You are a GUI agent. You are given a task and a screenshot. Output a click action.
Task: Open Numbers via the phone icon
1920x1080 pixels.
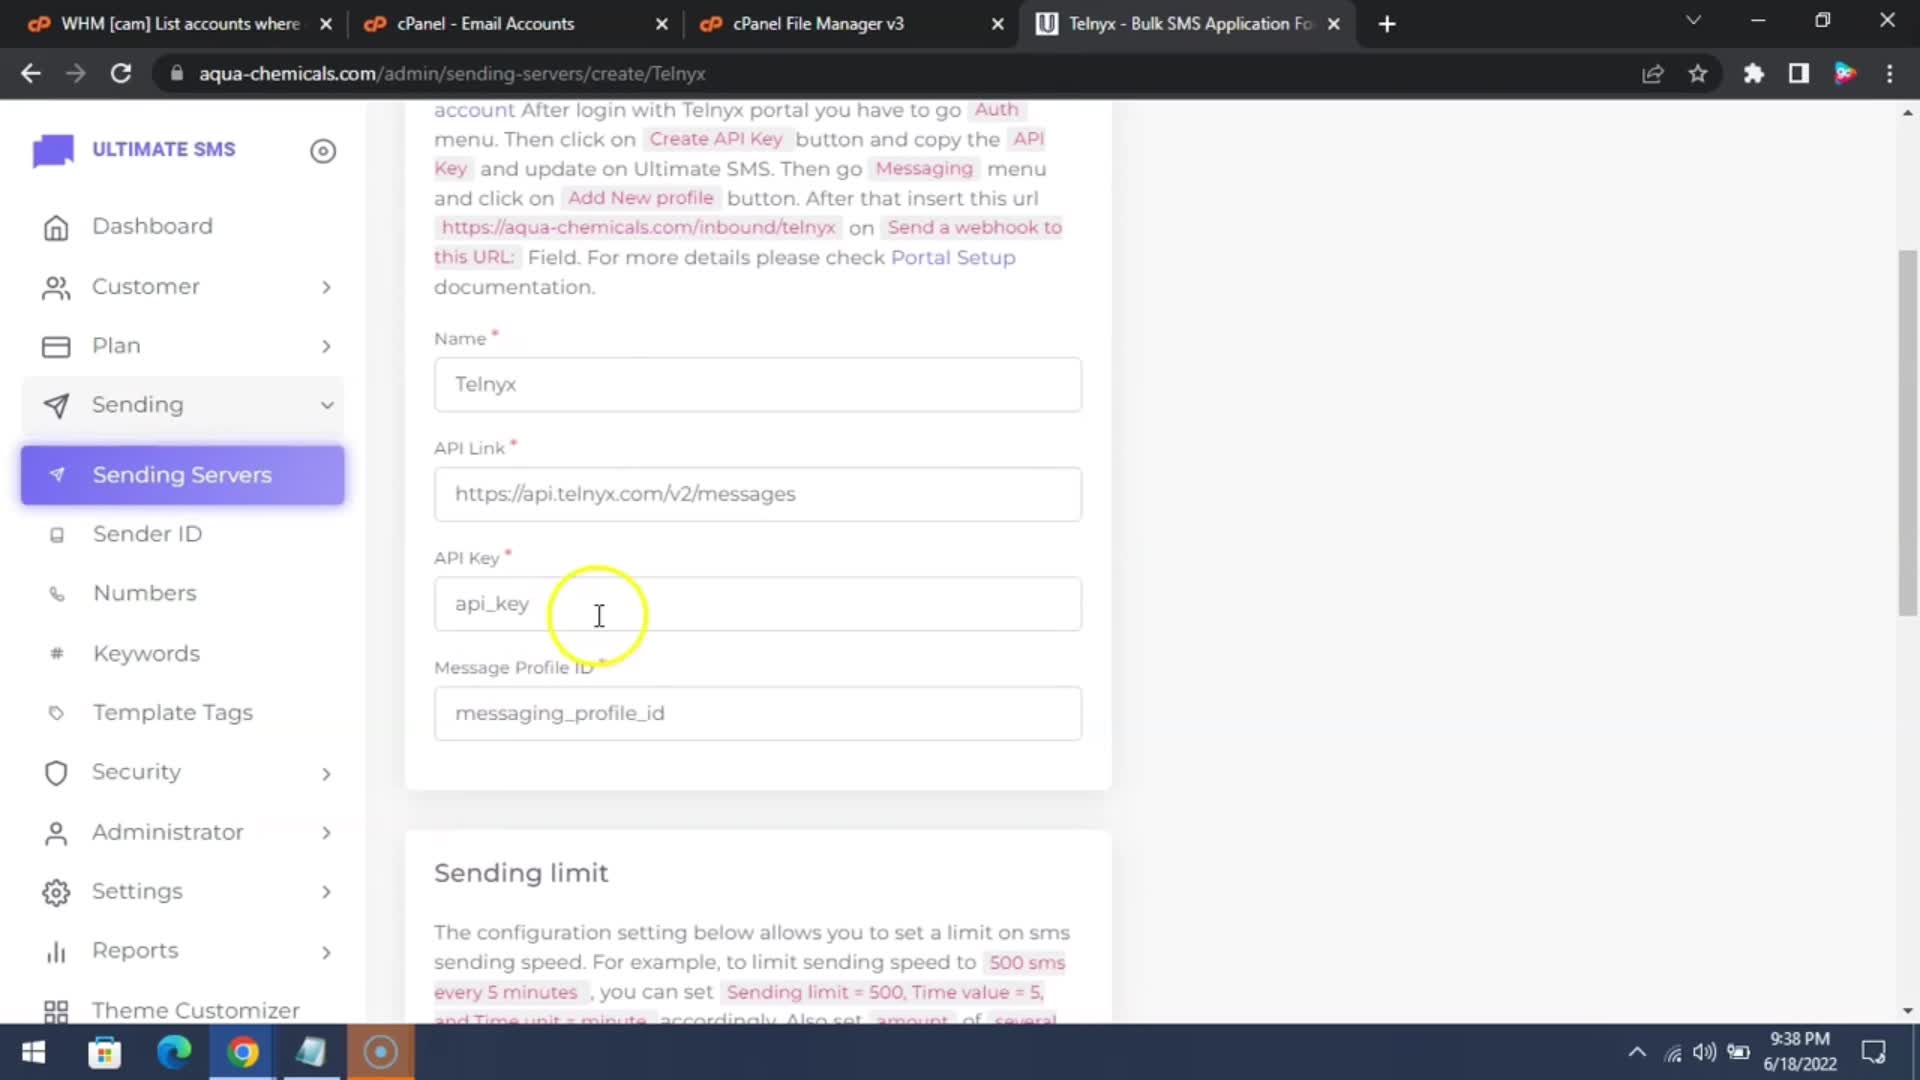click(57, 593)
